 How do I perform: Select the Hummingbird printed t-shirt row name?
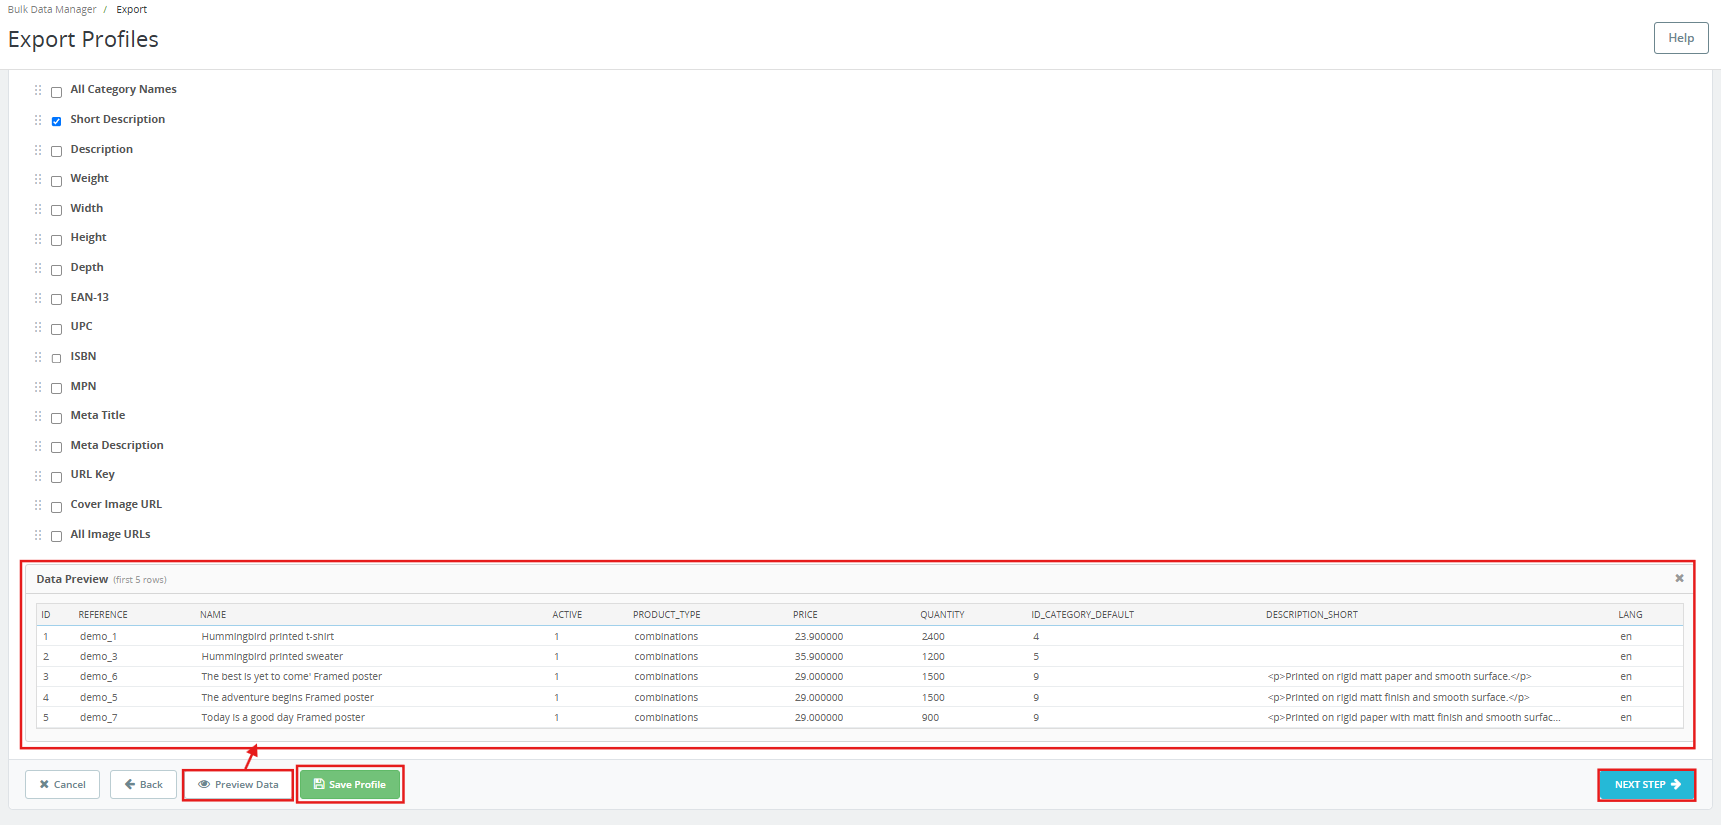point(268,636)
